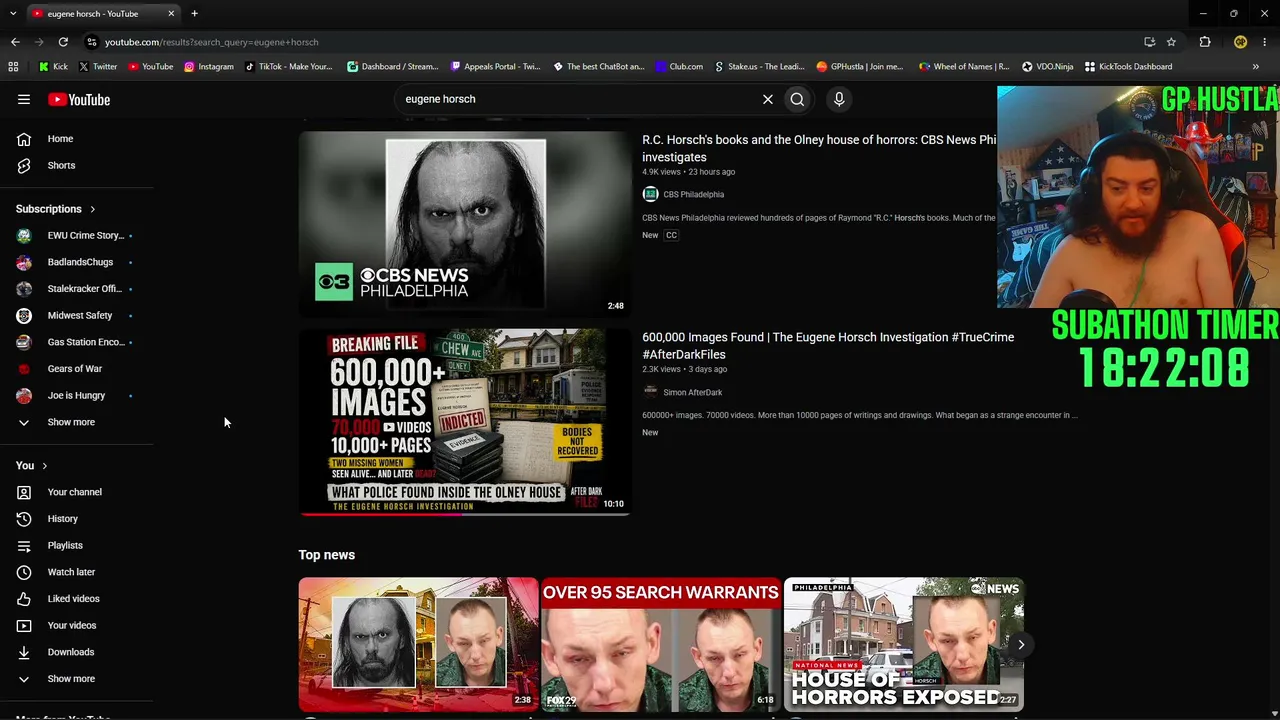
Task: Open the apps grid in bookmarks bar
Action: (13, 67)
